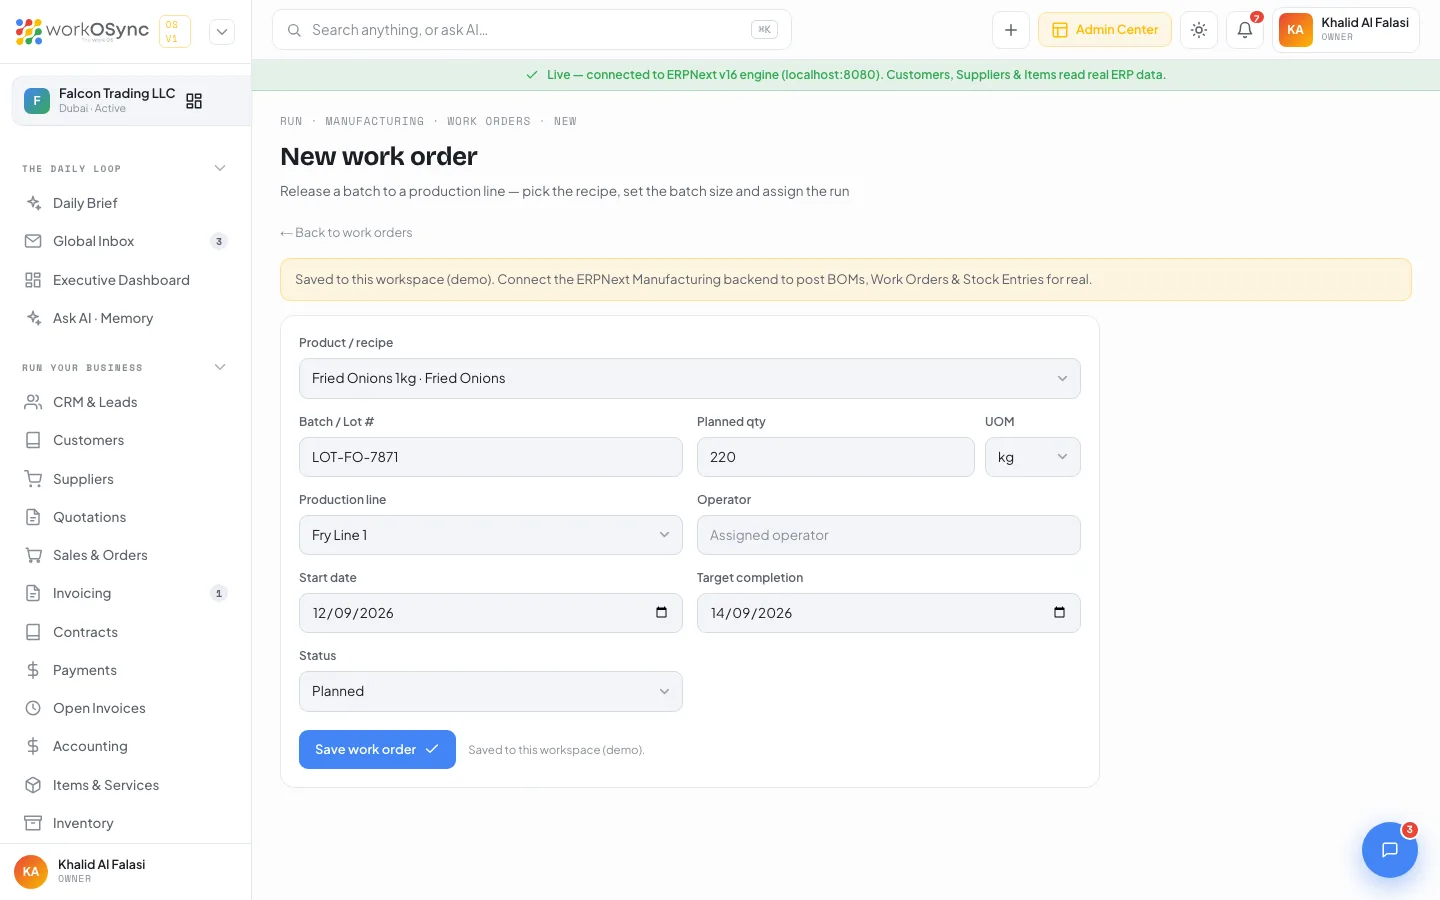Click the Items & Services box icon
This screenshot has height=900, width=1440.
click(x=33, y=785)
